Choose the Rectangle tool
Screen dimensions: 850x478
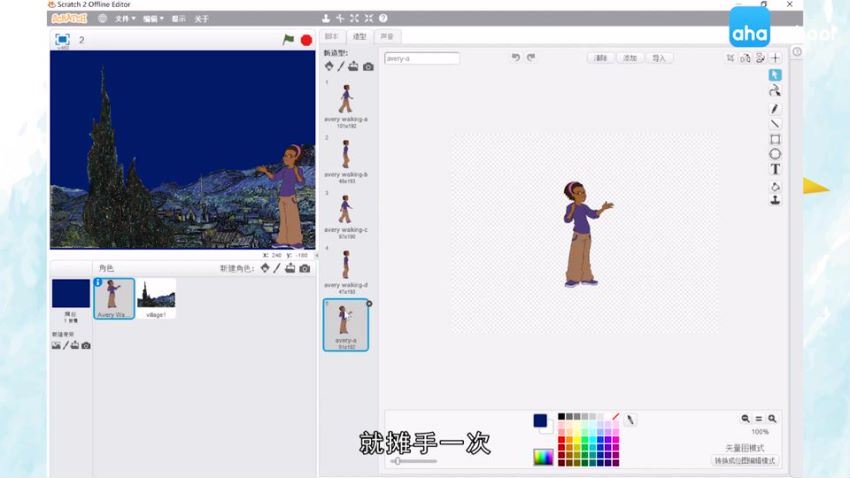point(775,139)
